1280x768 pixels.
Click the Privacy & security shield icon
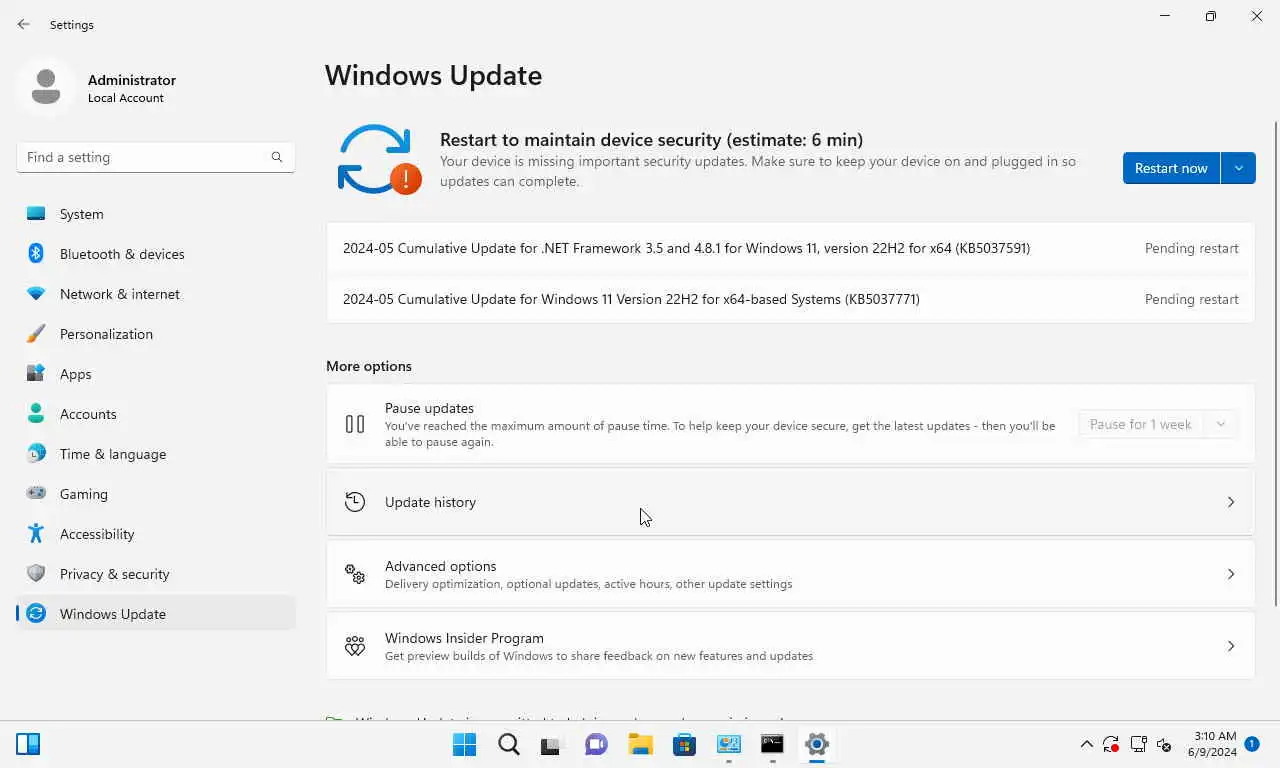coord(36,574)
